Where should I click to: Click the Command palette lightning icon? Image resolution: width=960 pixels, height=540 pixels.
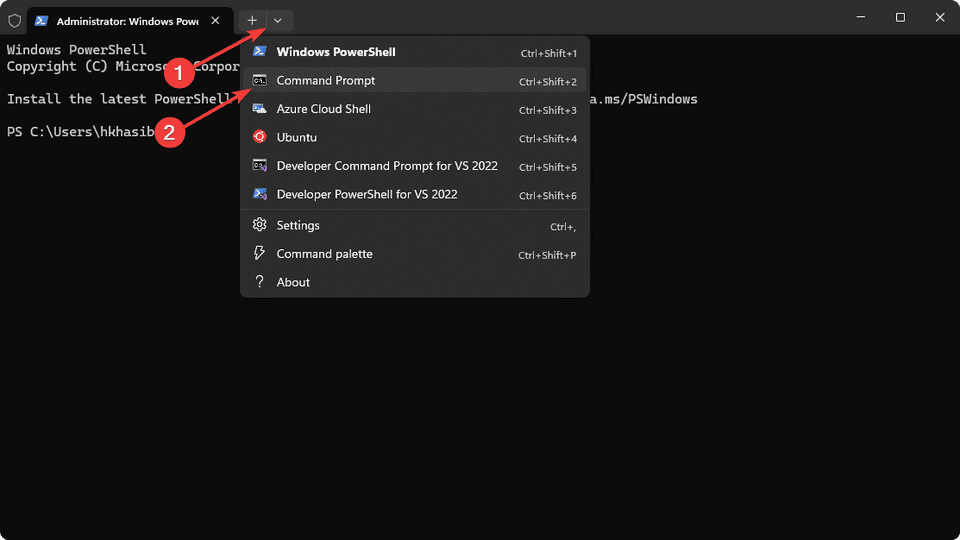click(260, 253)
